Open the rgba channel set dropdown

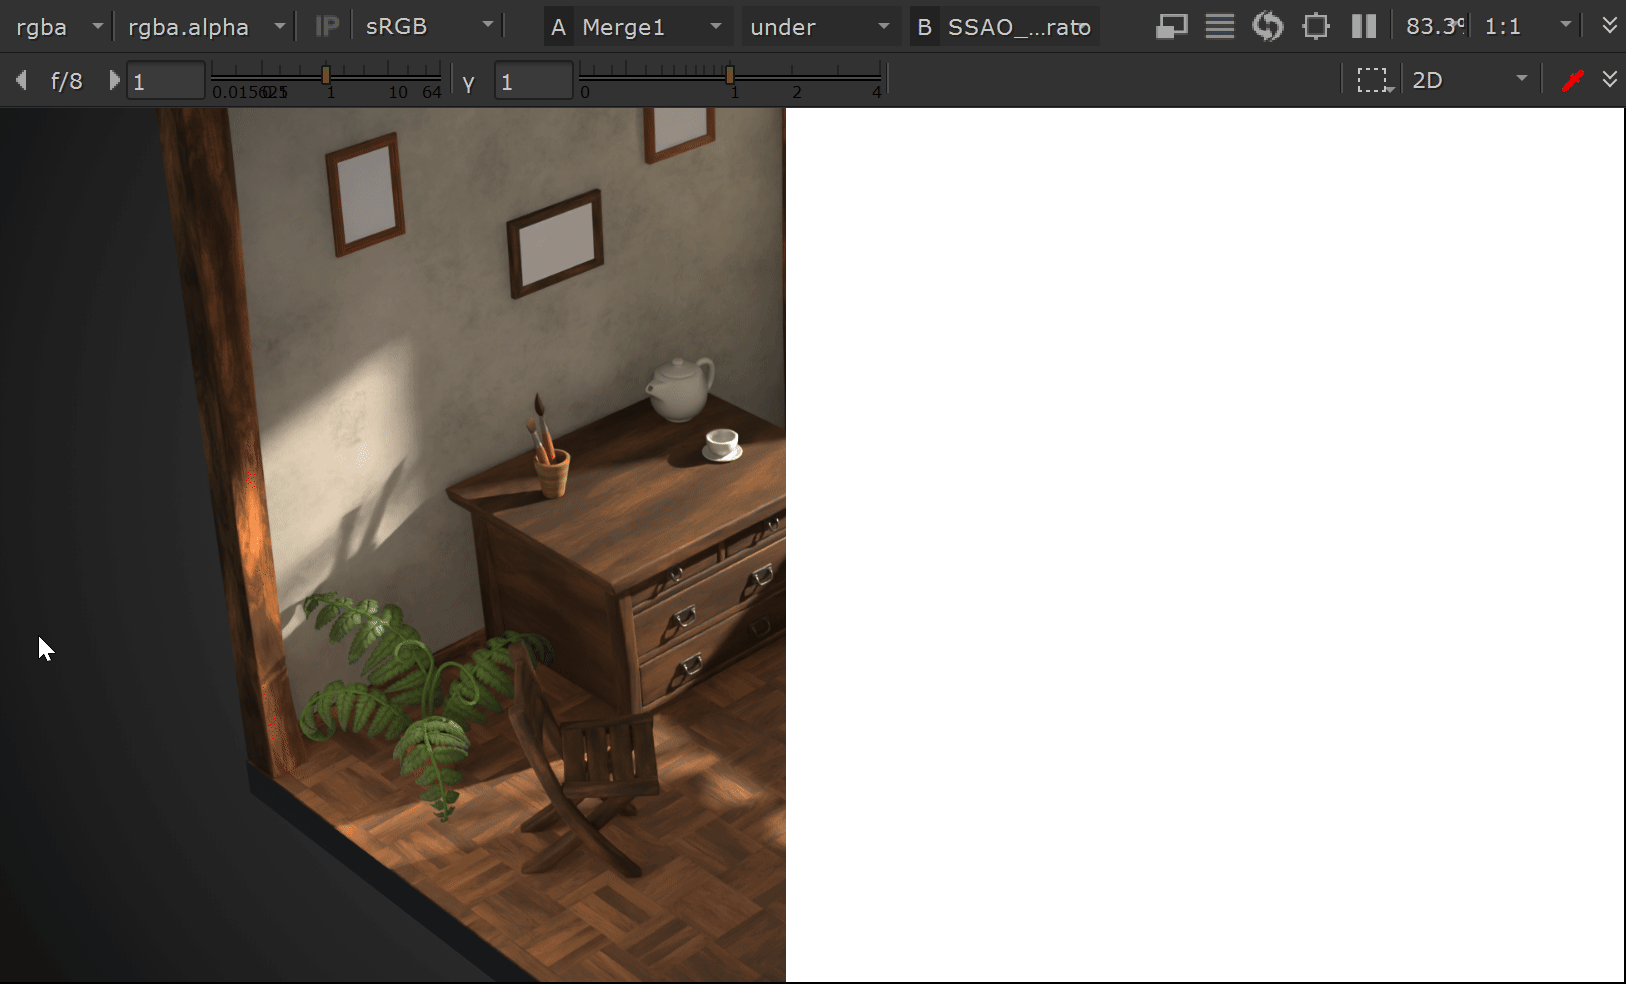[58, 26]
